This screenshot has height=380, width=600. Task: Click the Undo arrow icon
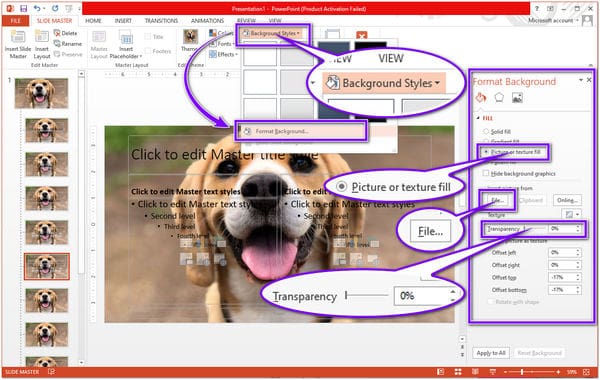[37, 8]
